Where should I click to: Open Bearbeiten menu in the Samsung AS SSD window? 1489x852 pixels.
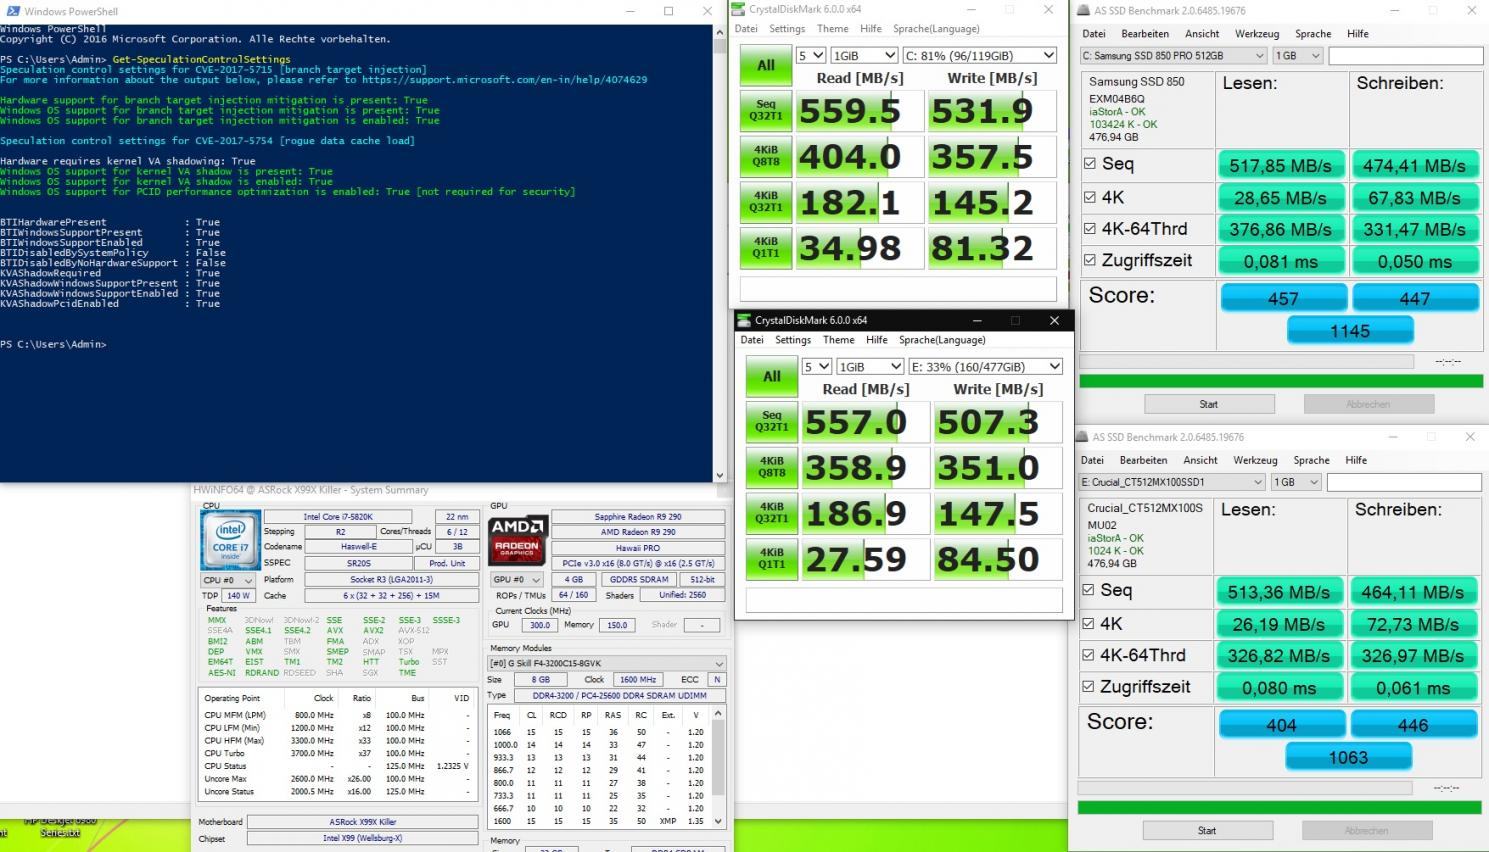coord(1145,34)
